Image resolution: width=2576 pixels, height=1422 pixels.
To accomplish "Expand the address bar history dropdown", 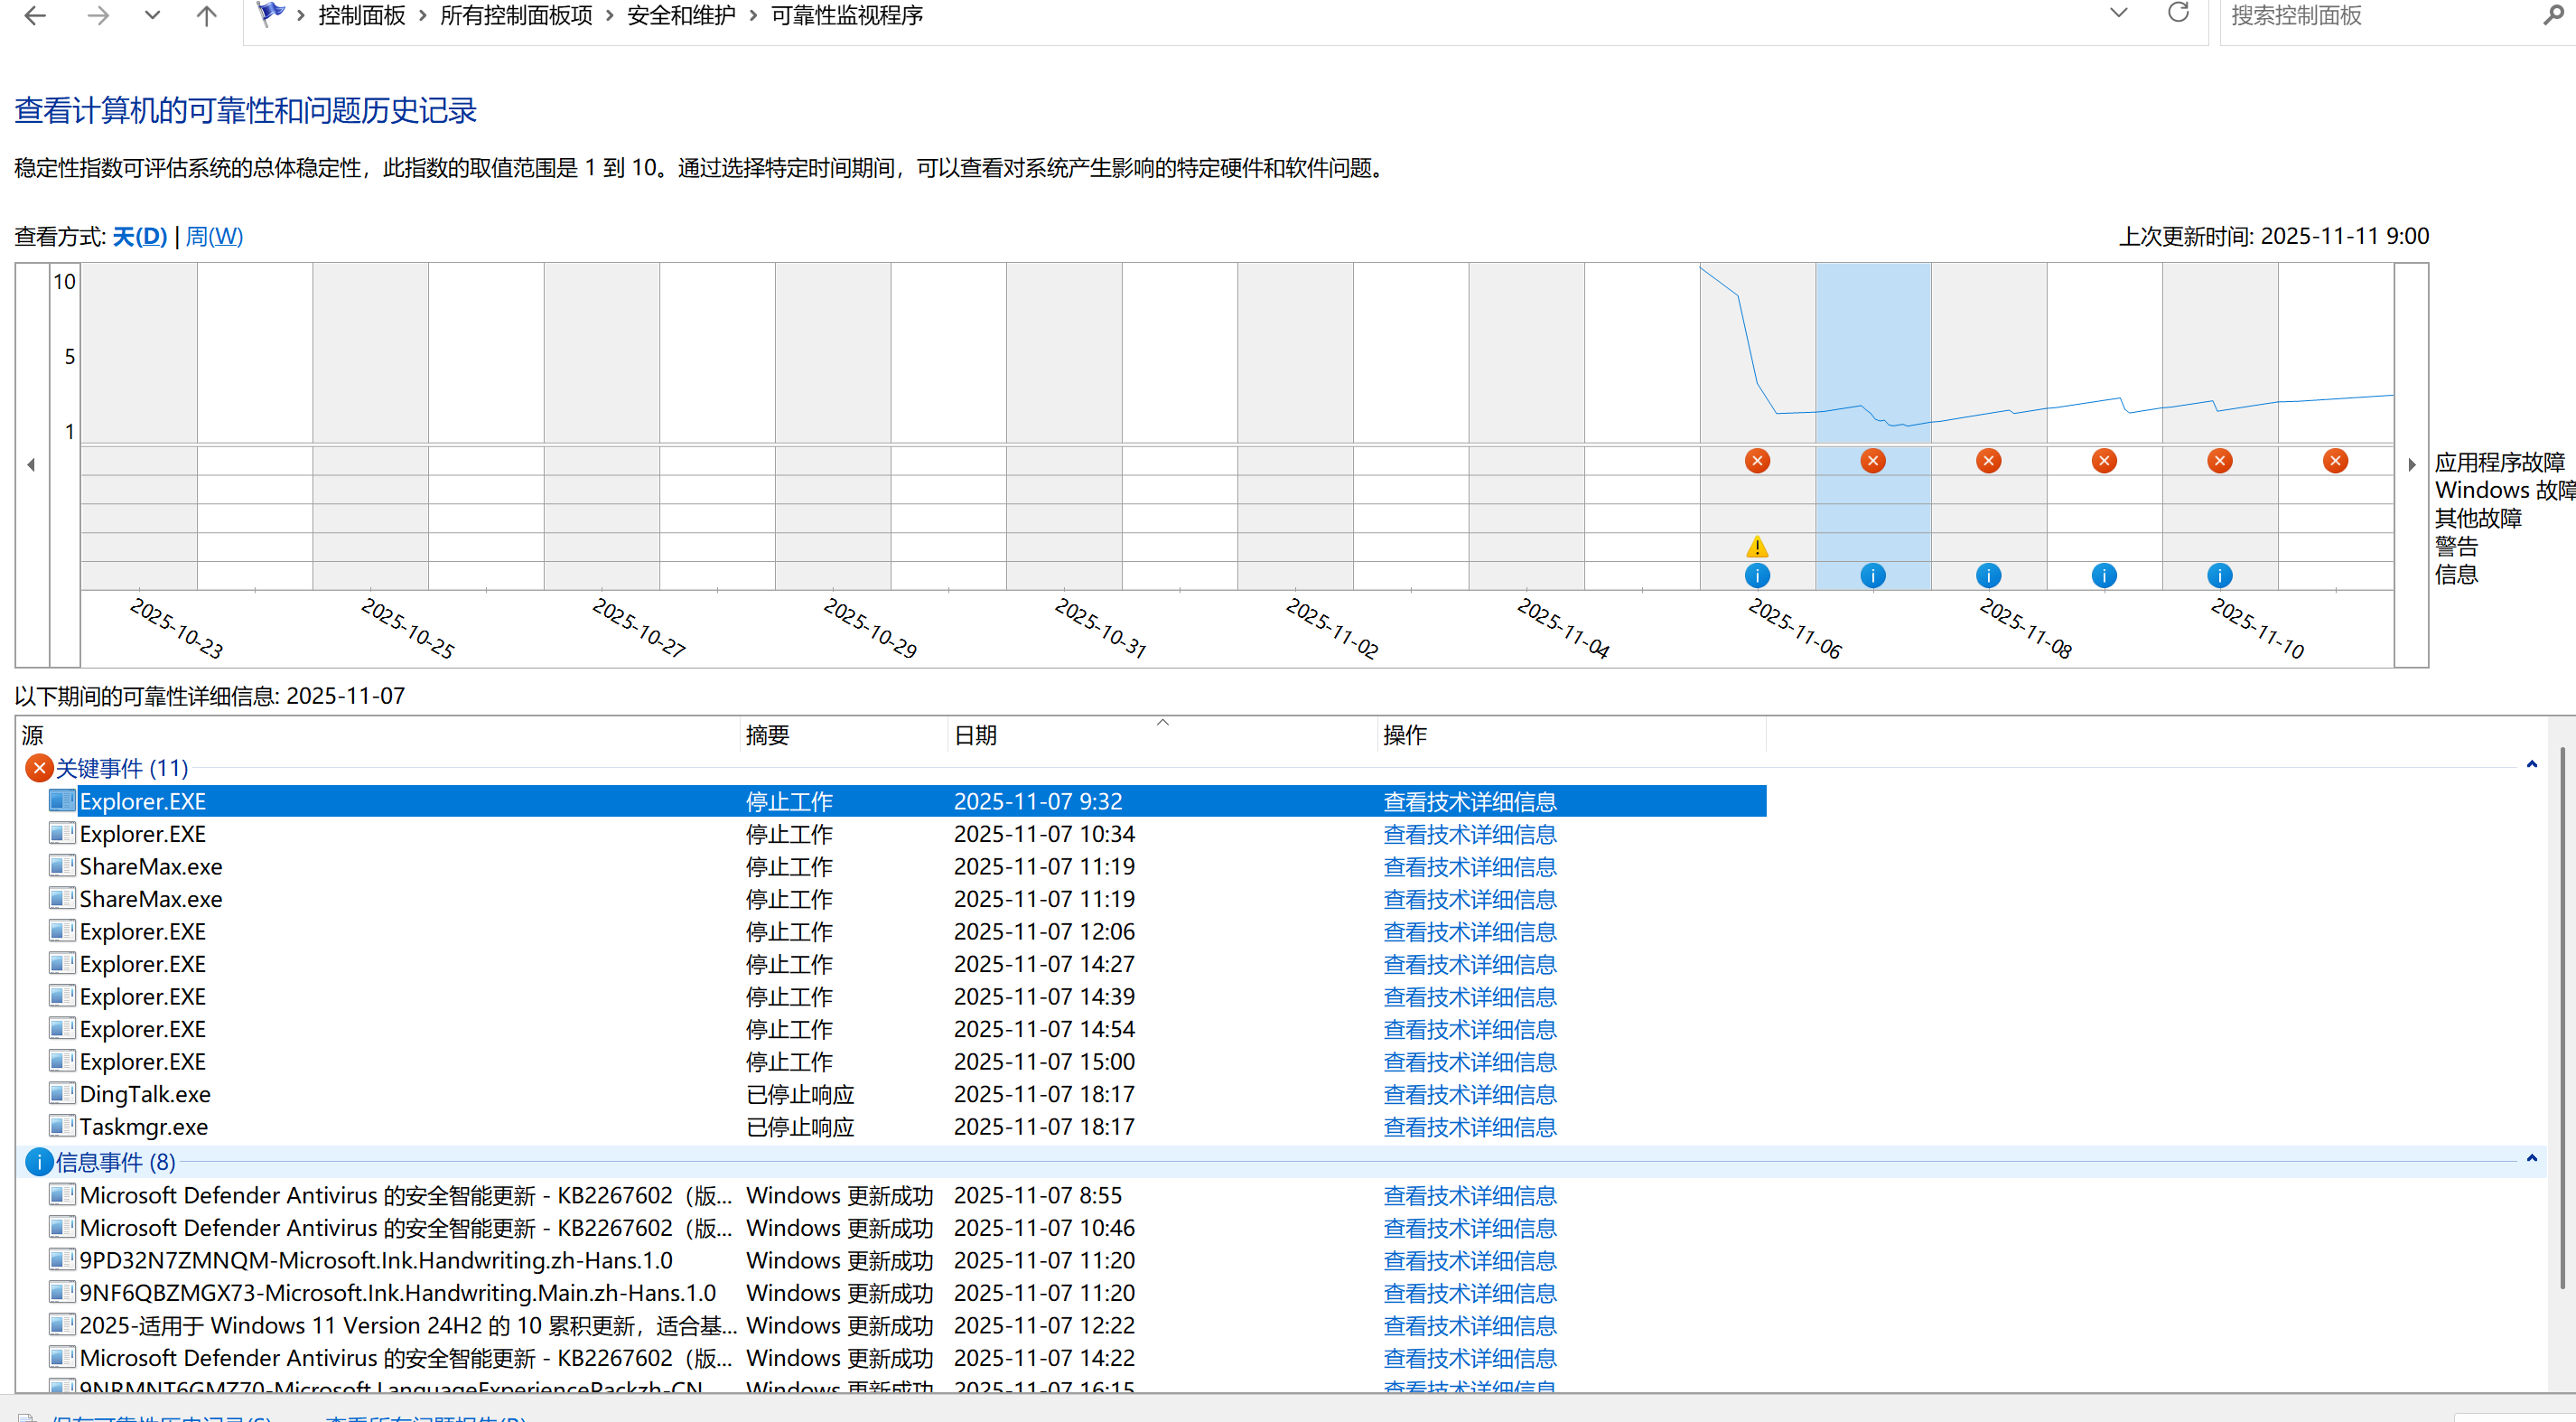I will (x=2118, y=13).
